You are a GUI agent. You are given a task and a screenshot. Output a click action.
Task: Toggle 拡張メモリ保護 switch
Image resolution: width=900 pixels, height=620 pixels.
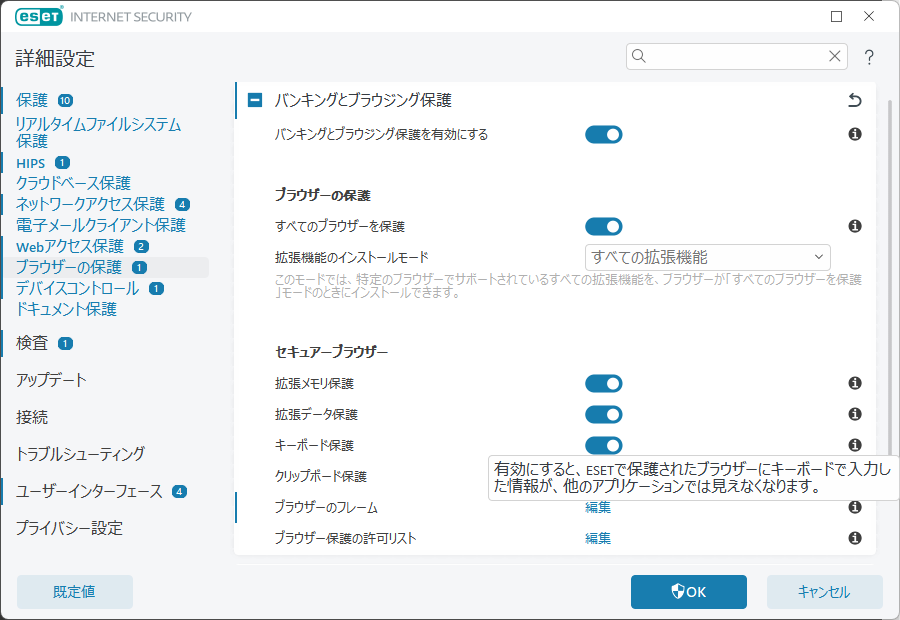pyautogui.click(x=604, y=383)
